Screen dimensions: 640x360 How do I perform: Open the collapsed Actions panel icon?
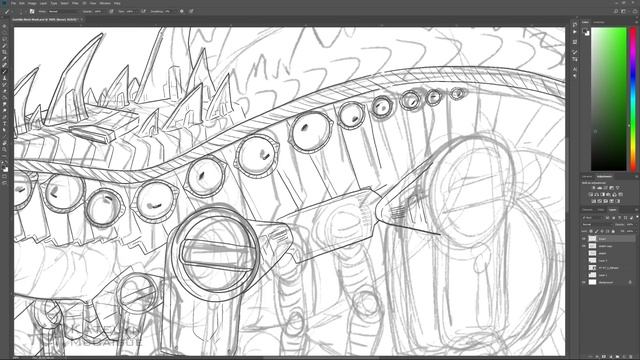pos(575,32)
